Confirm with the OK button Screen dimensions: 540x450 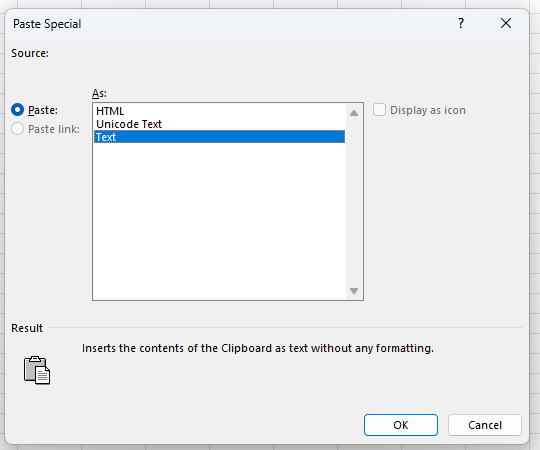401,425
